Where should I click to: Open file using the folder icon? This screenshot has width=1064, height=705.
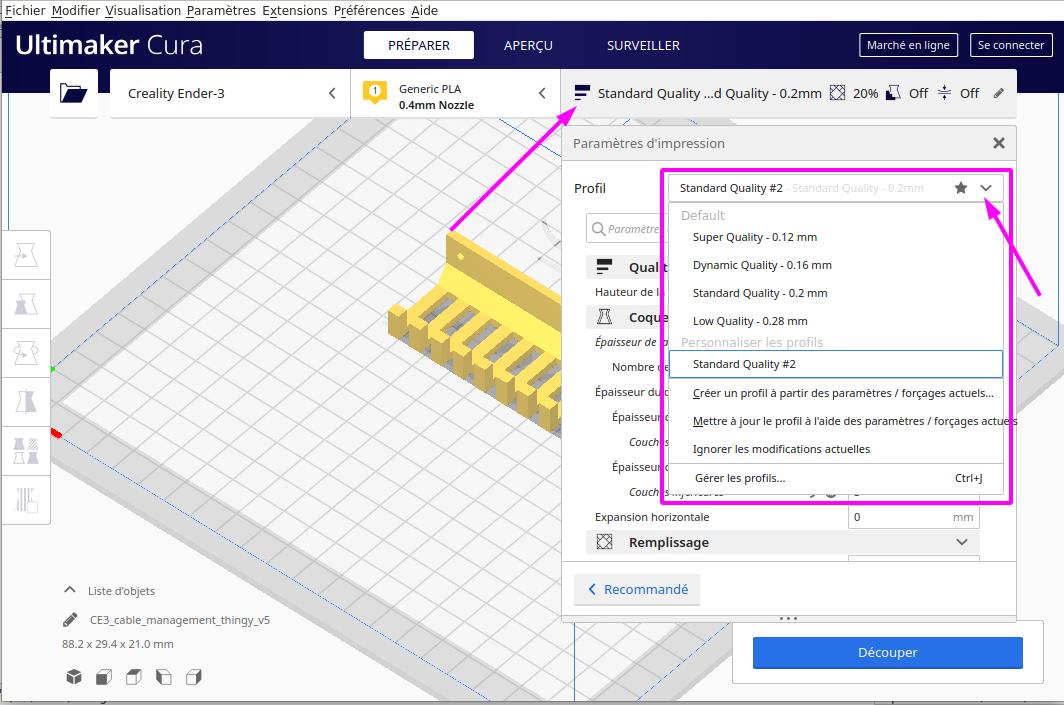tap(74, 94)
